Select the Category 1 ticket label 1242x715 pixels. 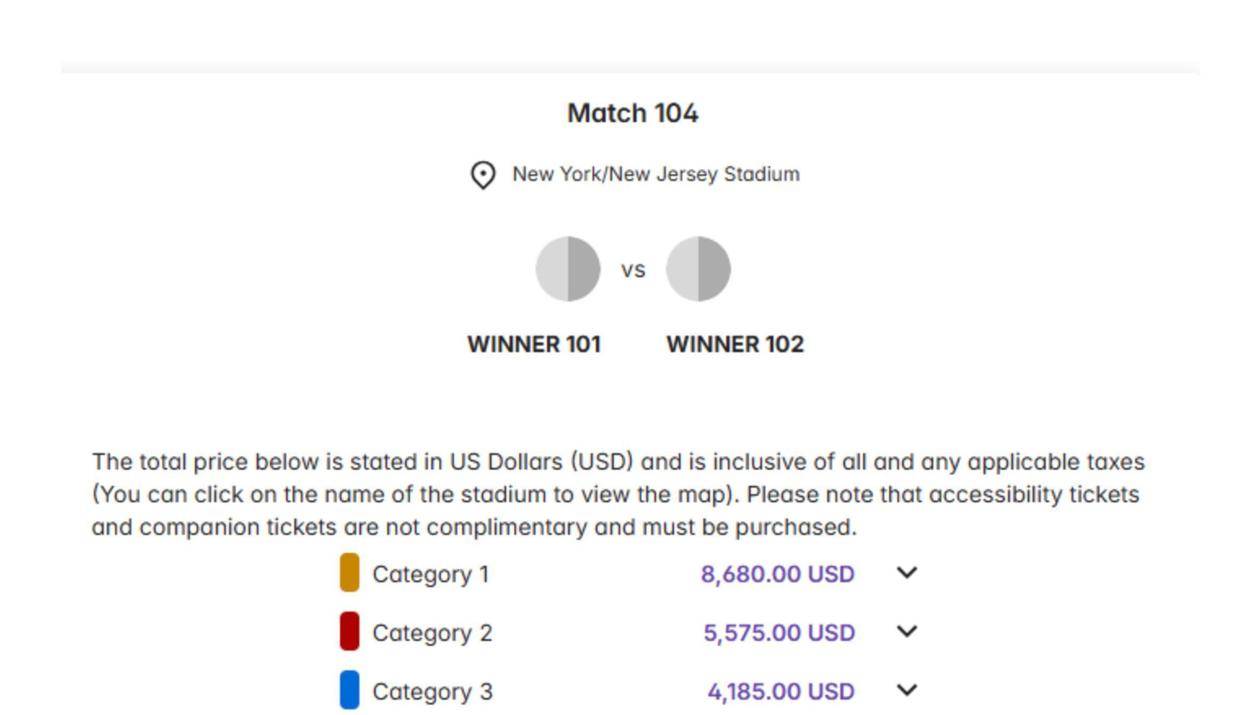[x=431, y=574]
